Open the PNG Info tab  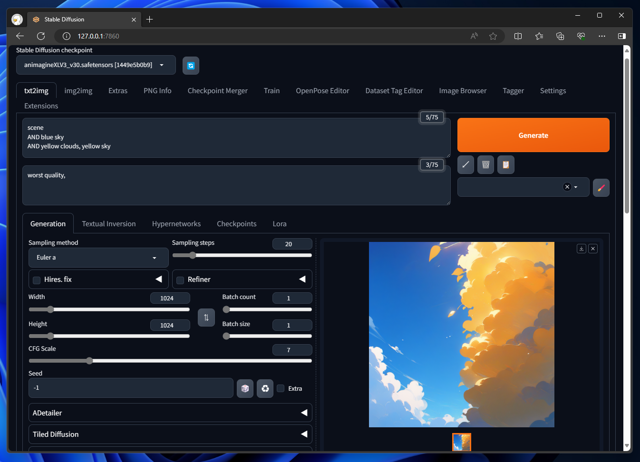tap(158, 91)
